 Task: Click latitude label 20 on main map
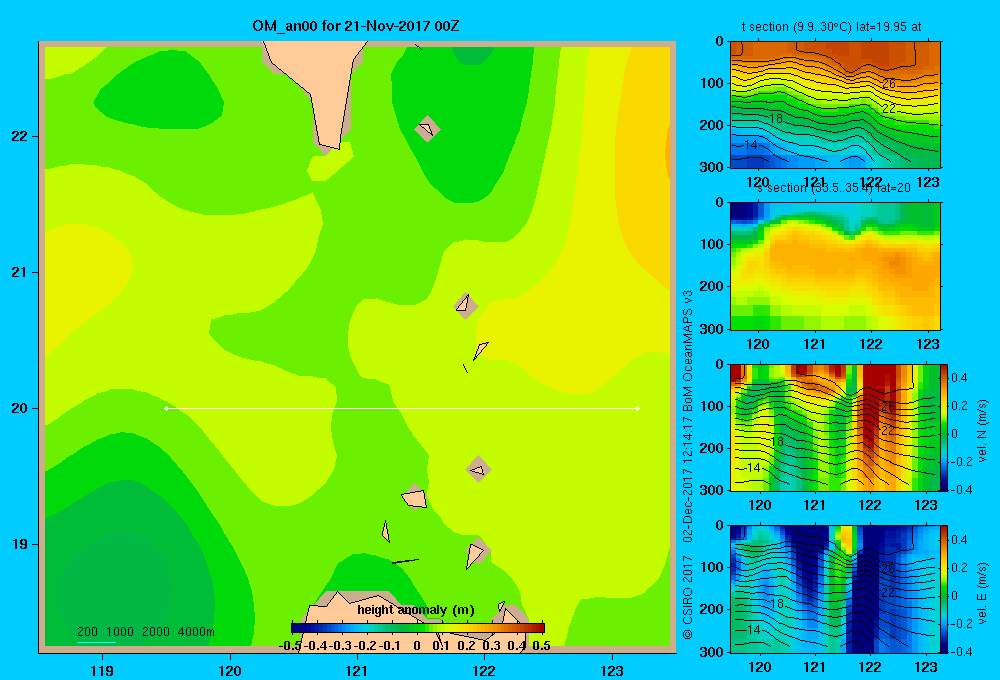pos(19,408)
